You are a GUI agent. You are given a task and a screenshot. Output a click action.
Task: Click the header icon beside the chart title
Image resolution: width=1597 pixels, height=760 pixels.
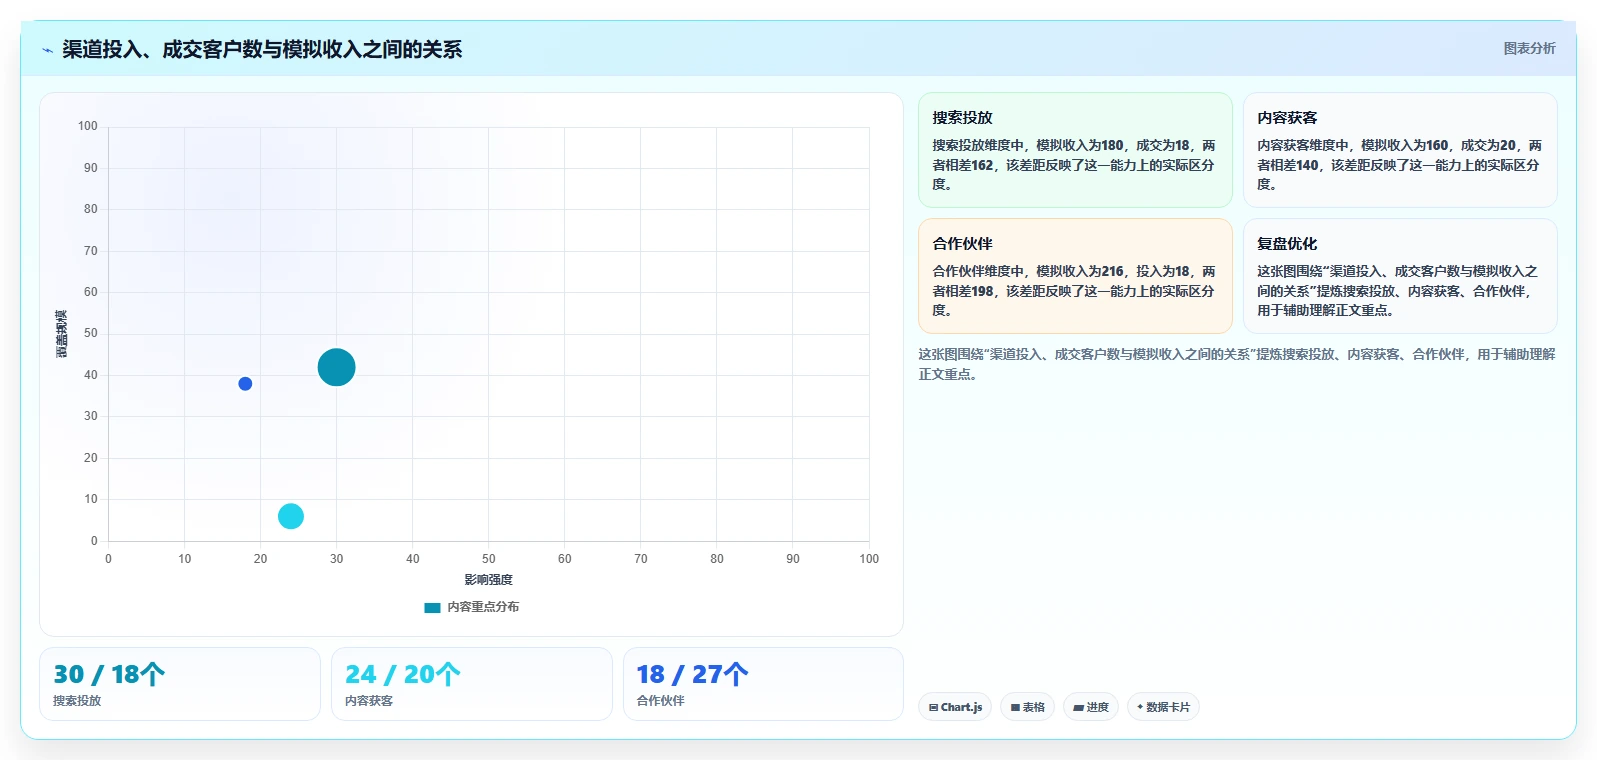pos(47,50)
